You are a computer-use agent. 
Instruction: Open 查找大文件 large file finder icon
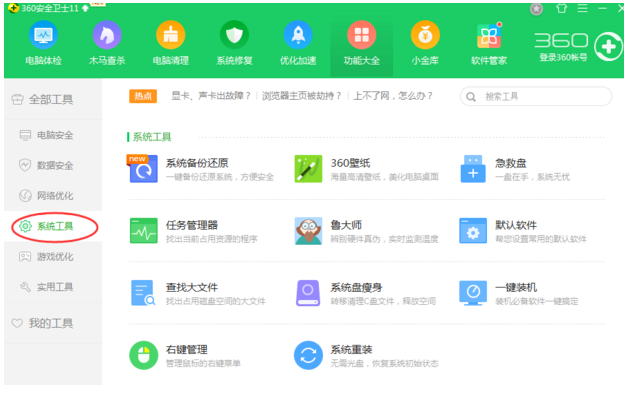tap(144, 293)
